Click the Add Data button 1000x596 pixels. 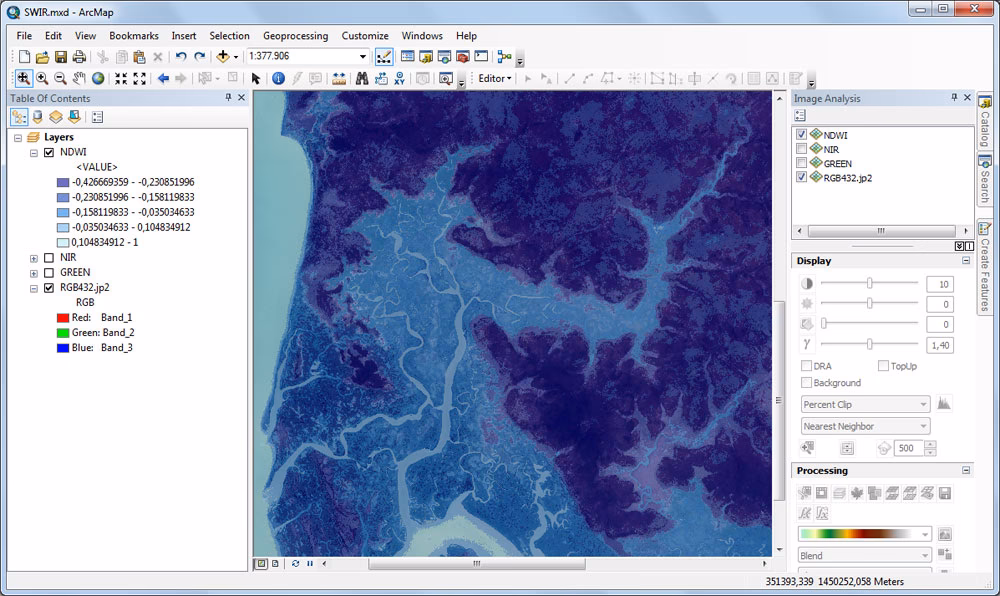pyautogui.click(x=223, y=57)
